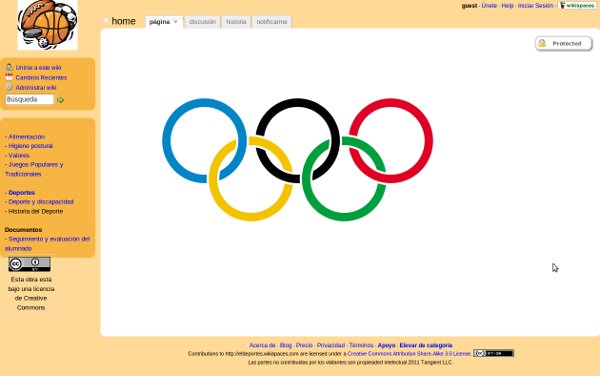The width and height of the screenshot is (600, 376).
Task: Click the Administrar wiki gear icon
Action: 9,87
